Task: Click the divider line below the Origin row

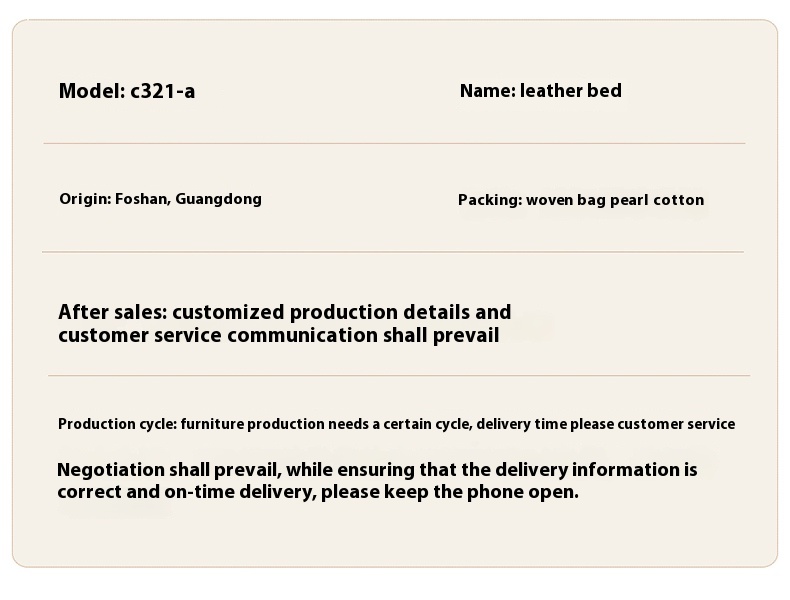Action: coord(393,252)
